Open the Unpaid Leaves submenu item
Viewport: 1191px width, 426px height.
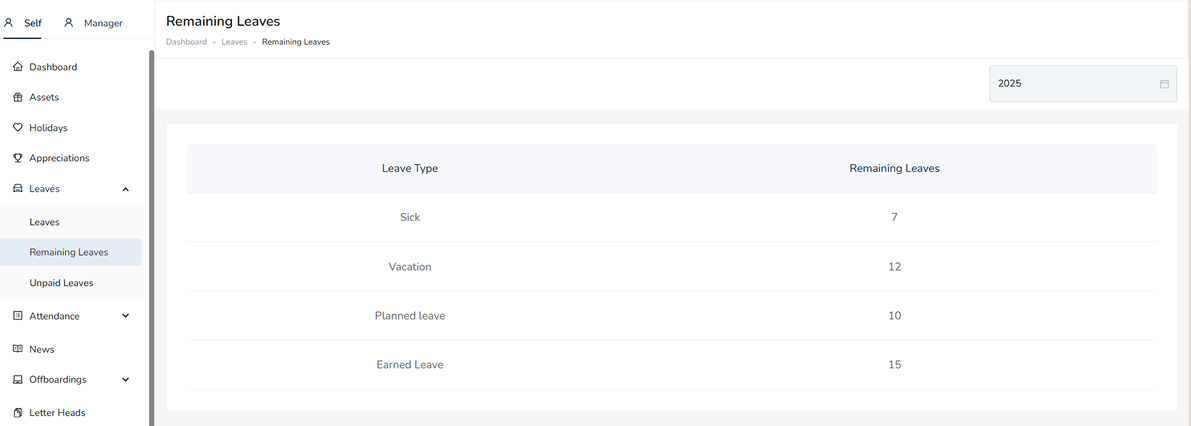tap(61, 283)
